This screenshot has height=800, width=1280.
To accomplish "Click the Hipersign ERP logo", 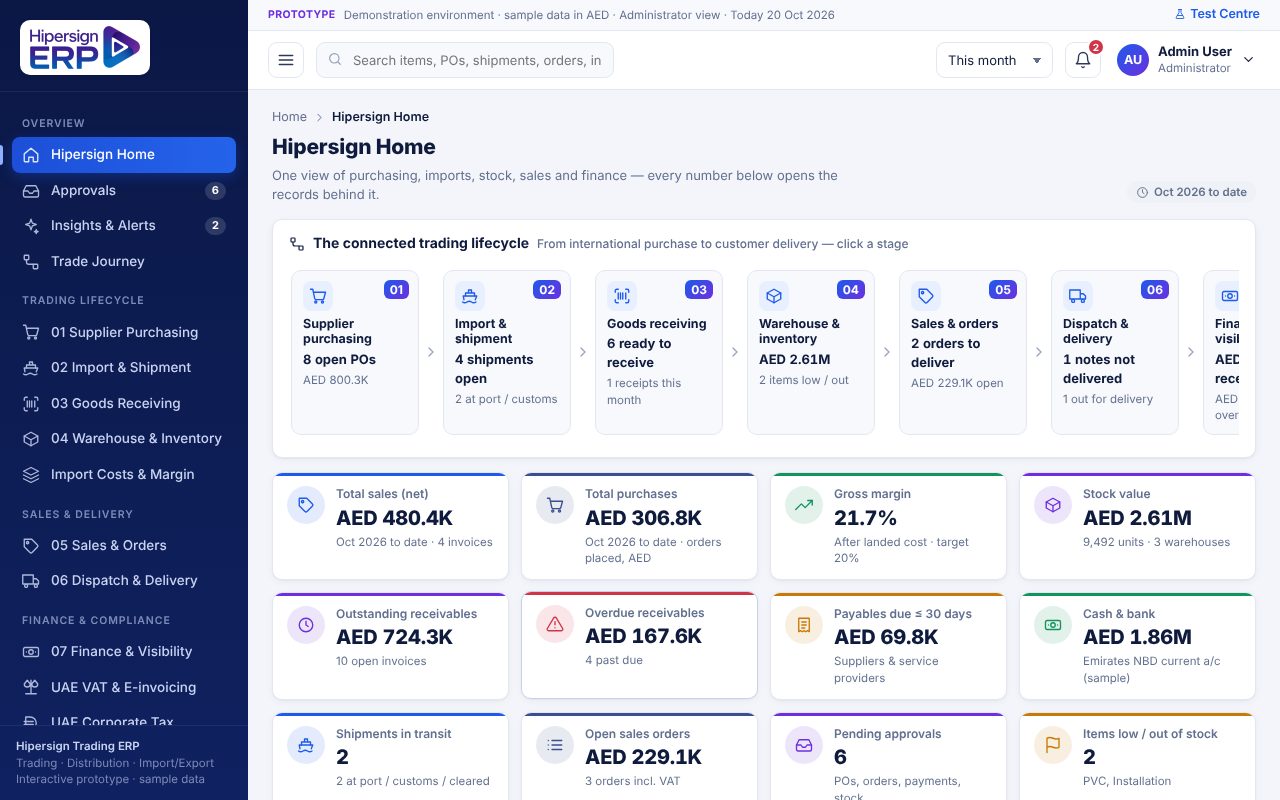I will (x=85, y=47).
